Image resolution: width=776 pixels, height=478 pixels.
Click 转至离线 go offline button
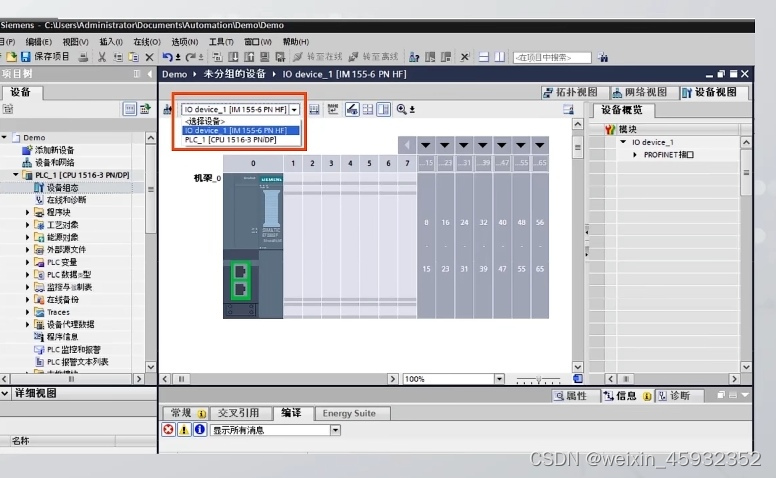[374, 57]
